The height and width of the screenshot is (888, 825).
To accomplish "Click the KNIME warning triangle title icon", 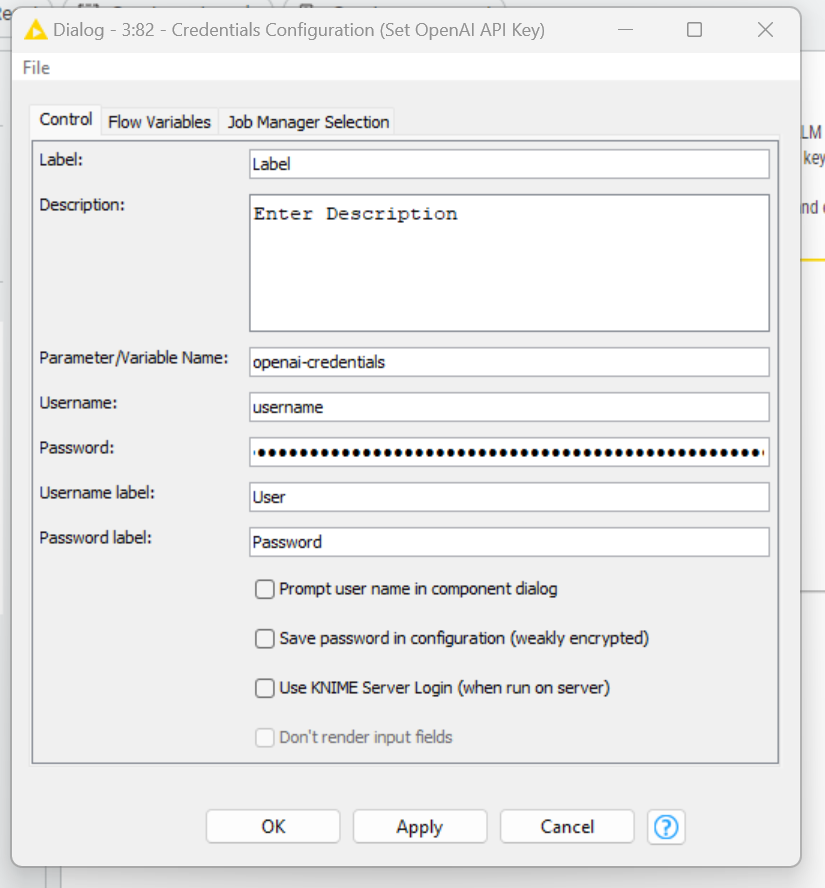I will click(36, 30).
